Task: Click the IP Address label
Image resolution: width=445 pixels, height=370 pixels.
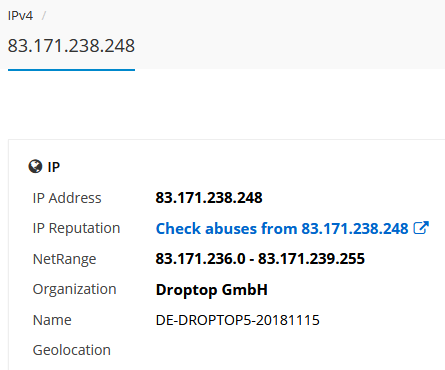Action: 67,198
